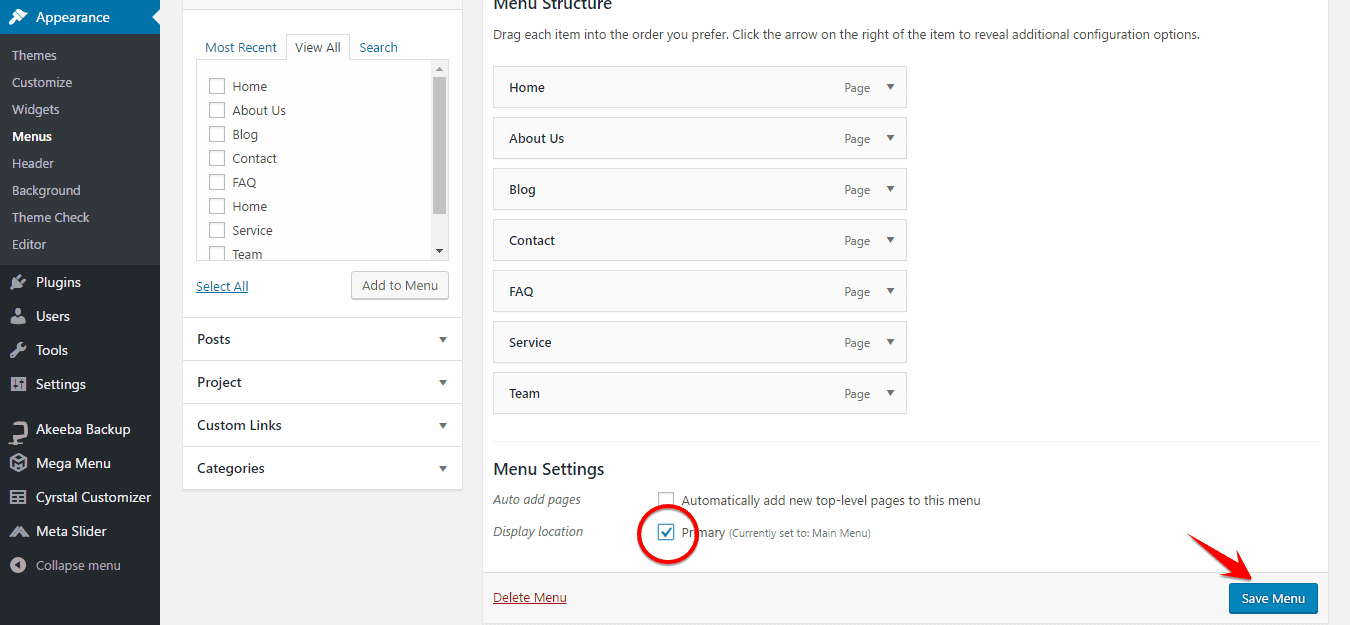Select the Plugins sidebar icon
This screenshot has width=1350, height=625.
18,282
